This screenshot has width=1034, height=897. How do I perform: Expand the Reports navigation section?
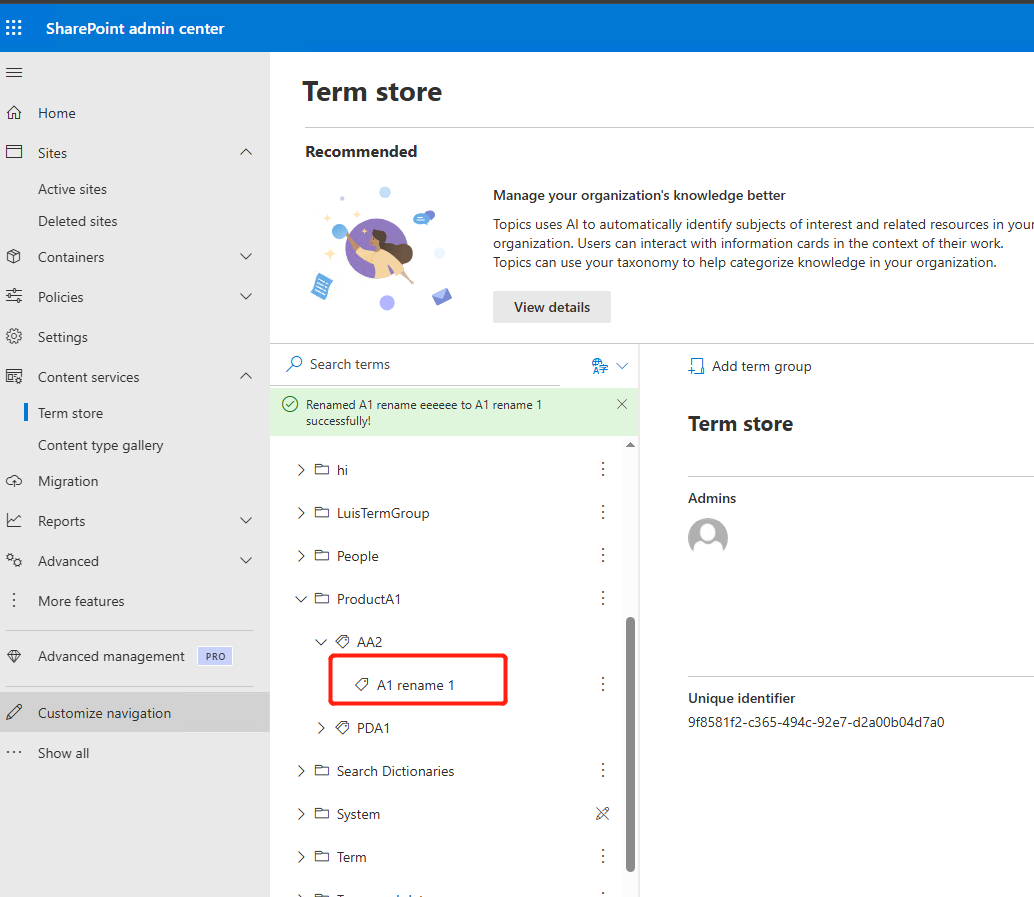pyautogui.click(x=246, y=520)
